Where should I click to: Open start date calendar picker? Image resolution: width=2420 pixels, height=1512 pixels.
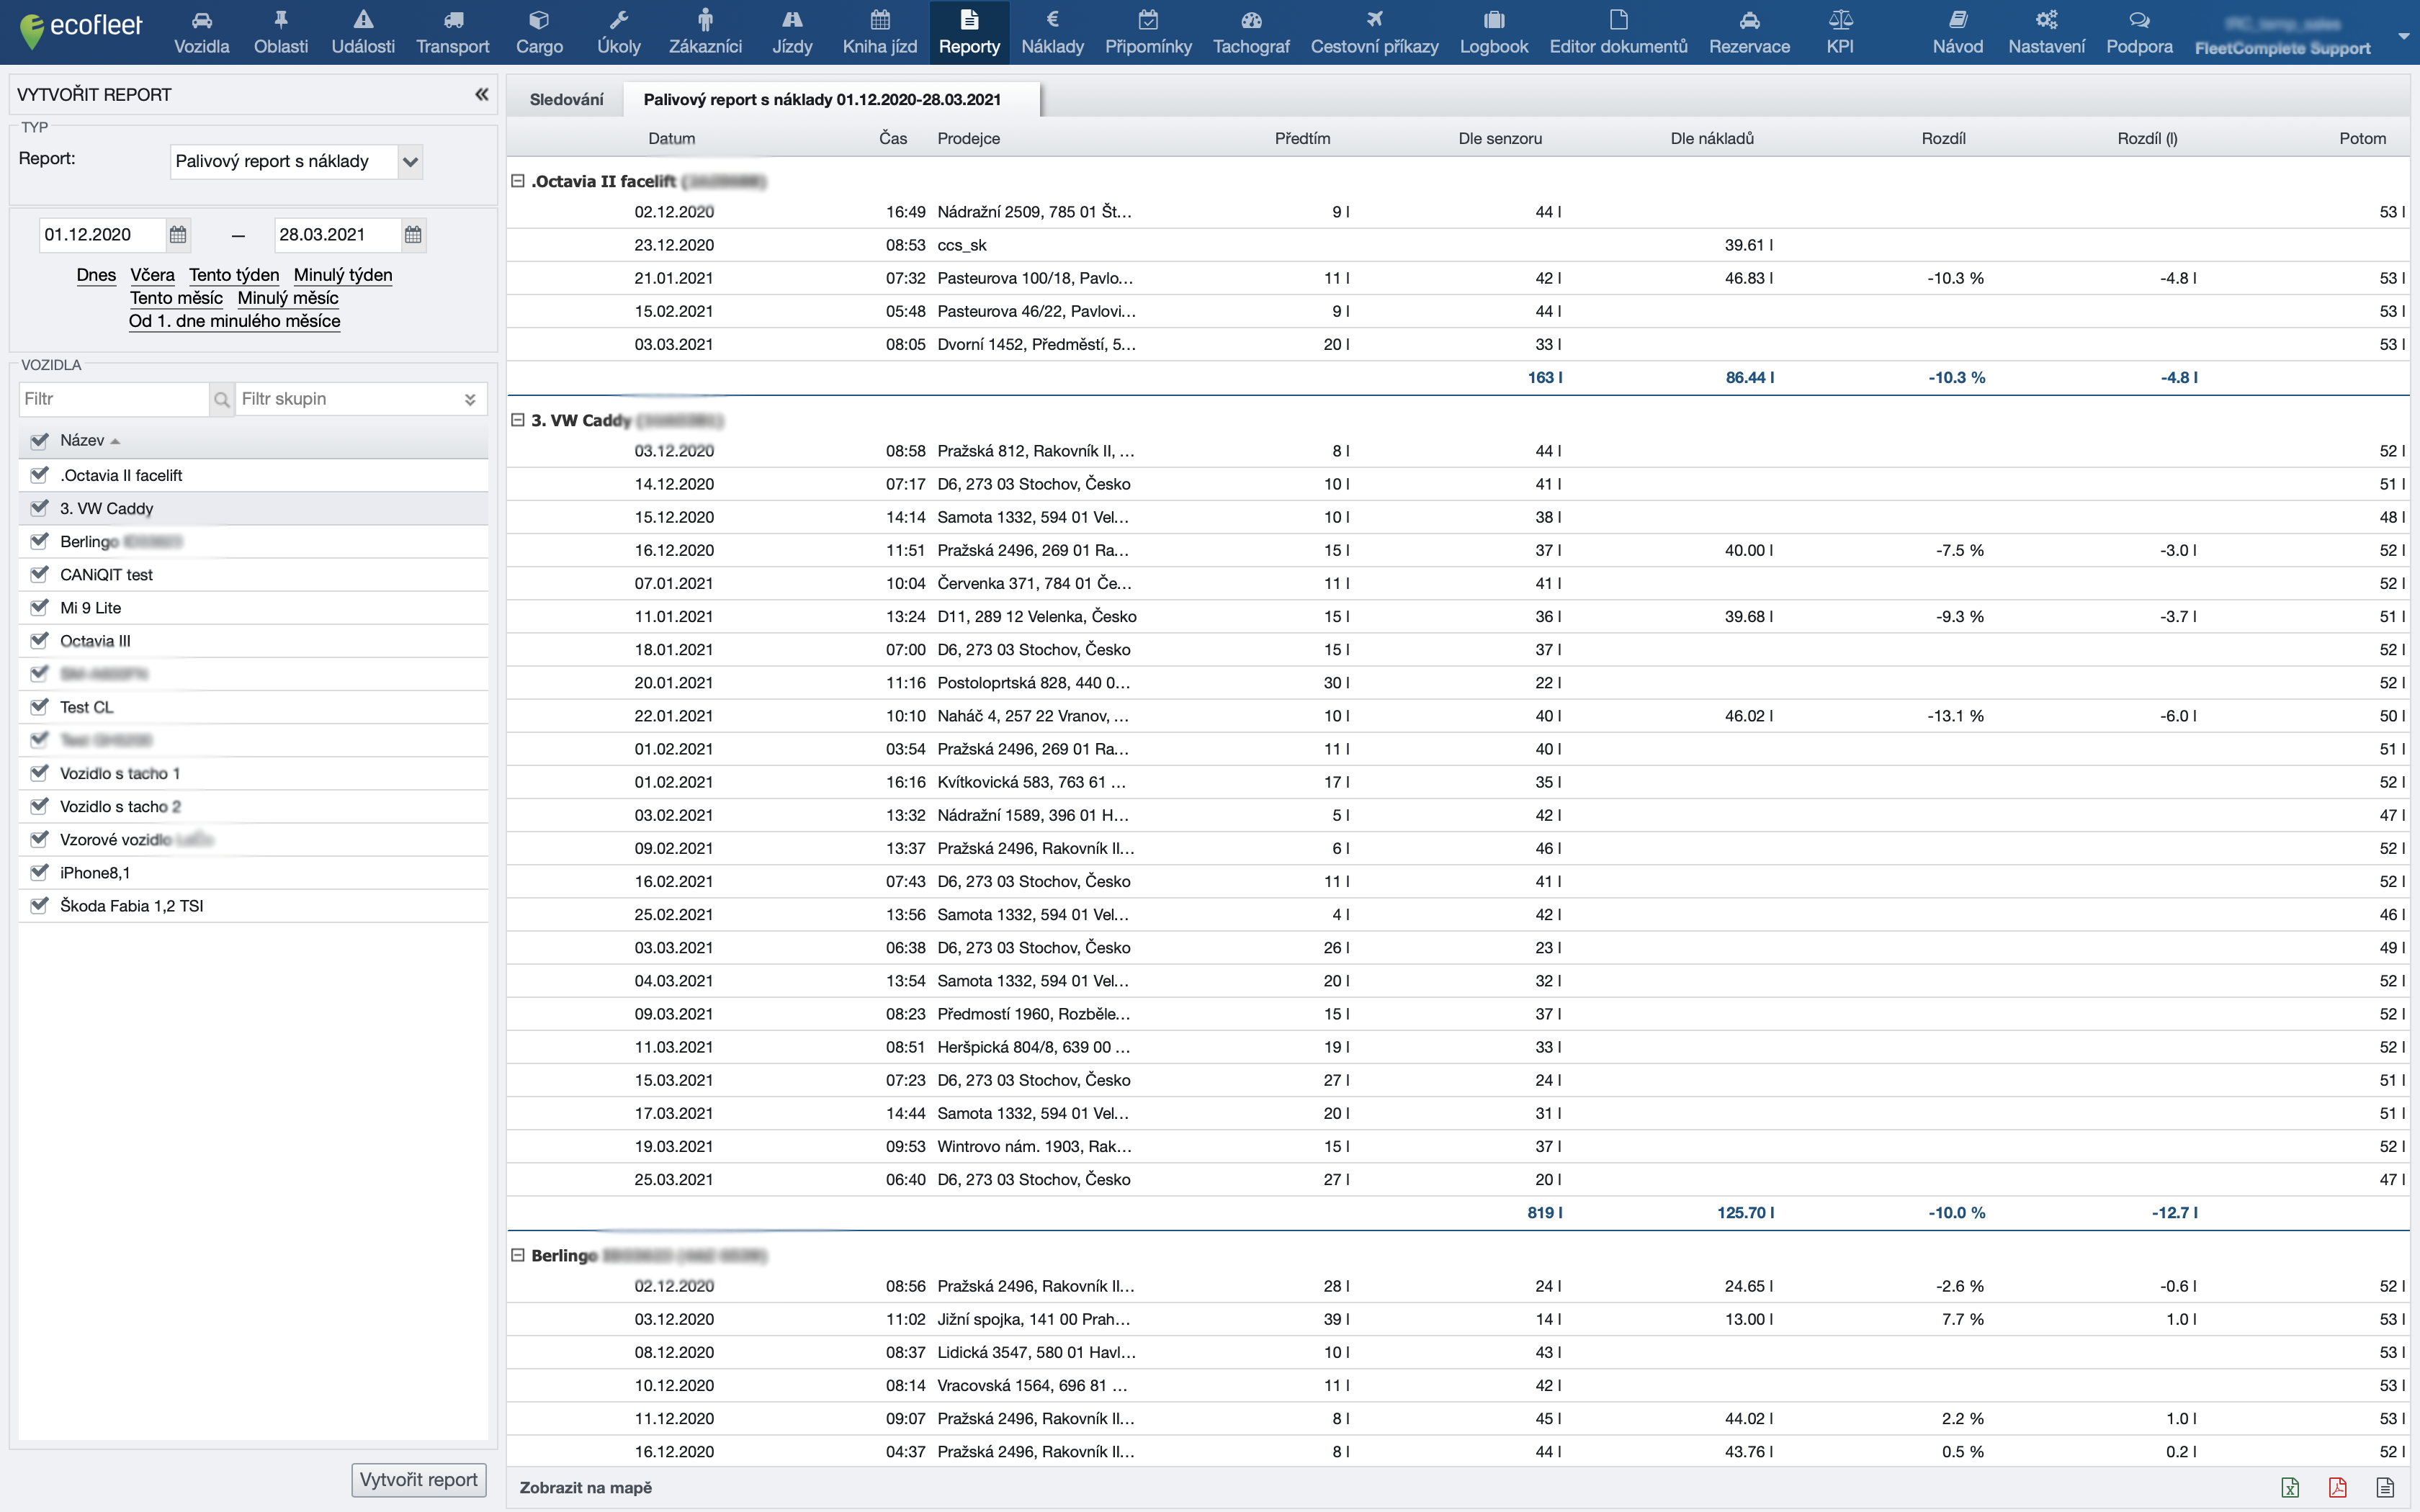[178, 235]
